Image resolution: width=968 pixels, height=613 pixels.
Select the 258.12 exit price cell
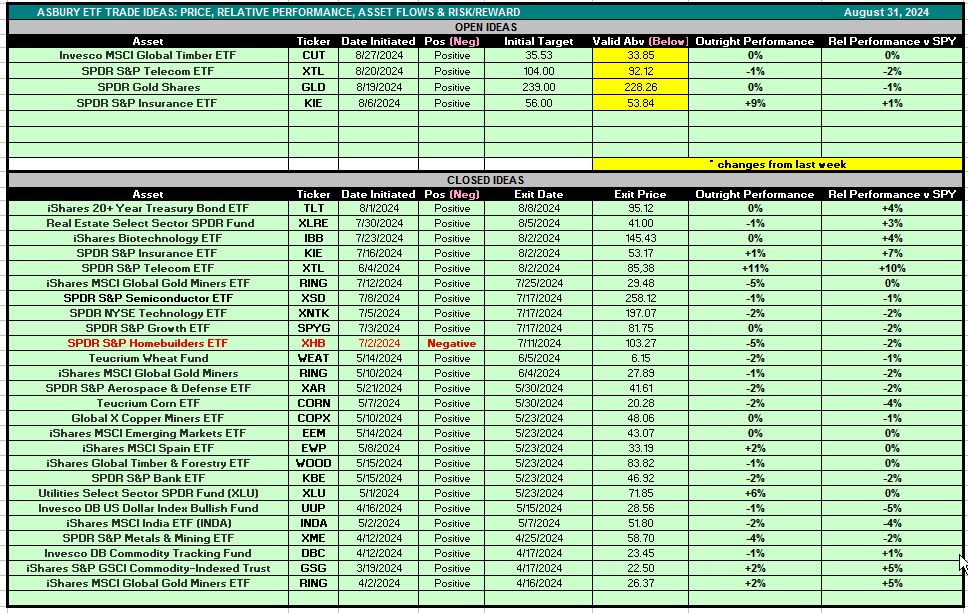[642, 298]
